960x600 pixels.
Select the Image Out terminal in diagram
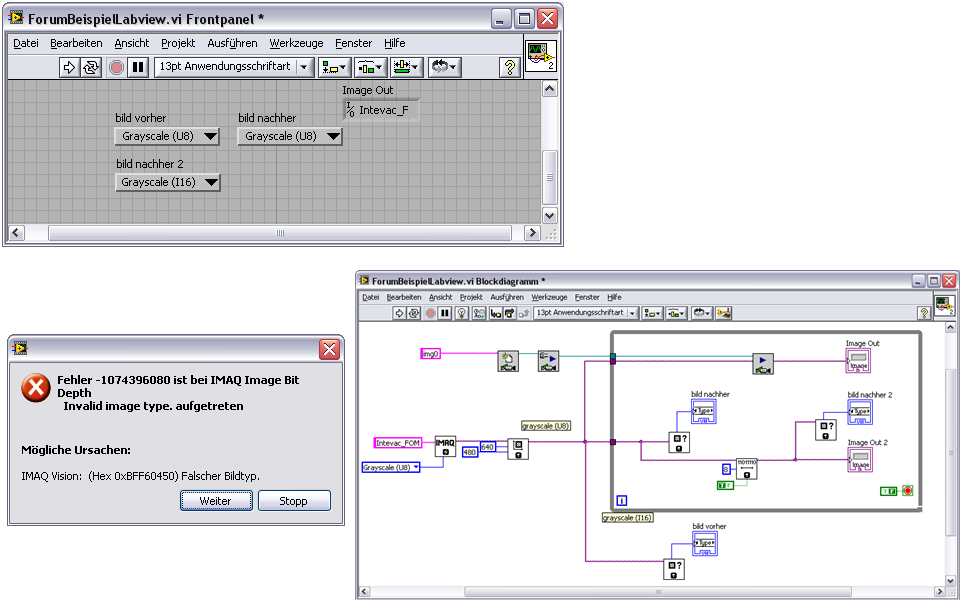tap(858, 361)
